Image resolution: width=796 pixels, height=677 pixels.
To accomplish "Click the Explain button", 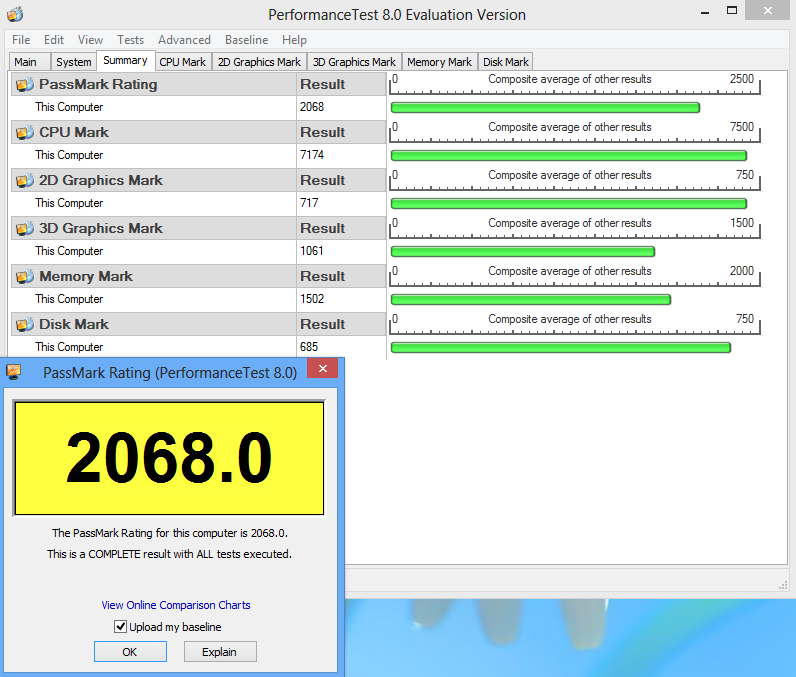I will (220, 652).
